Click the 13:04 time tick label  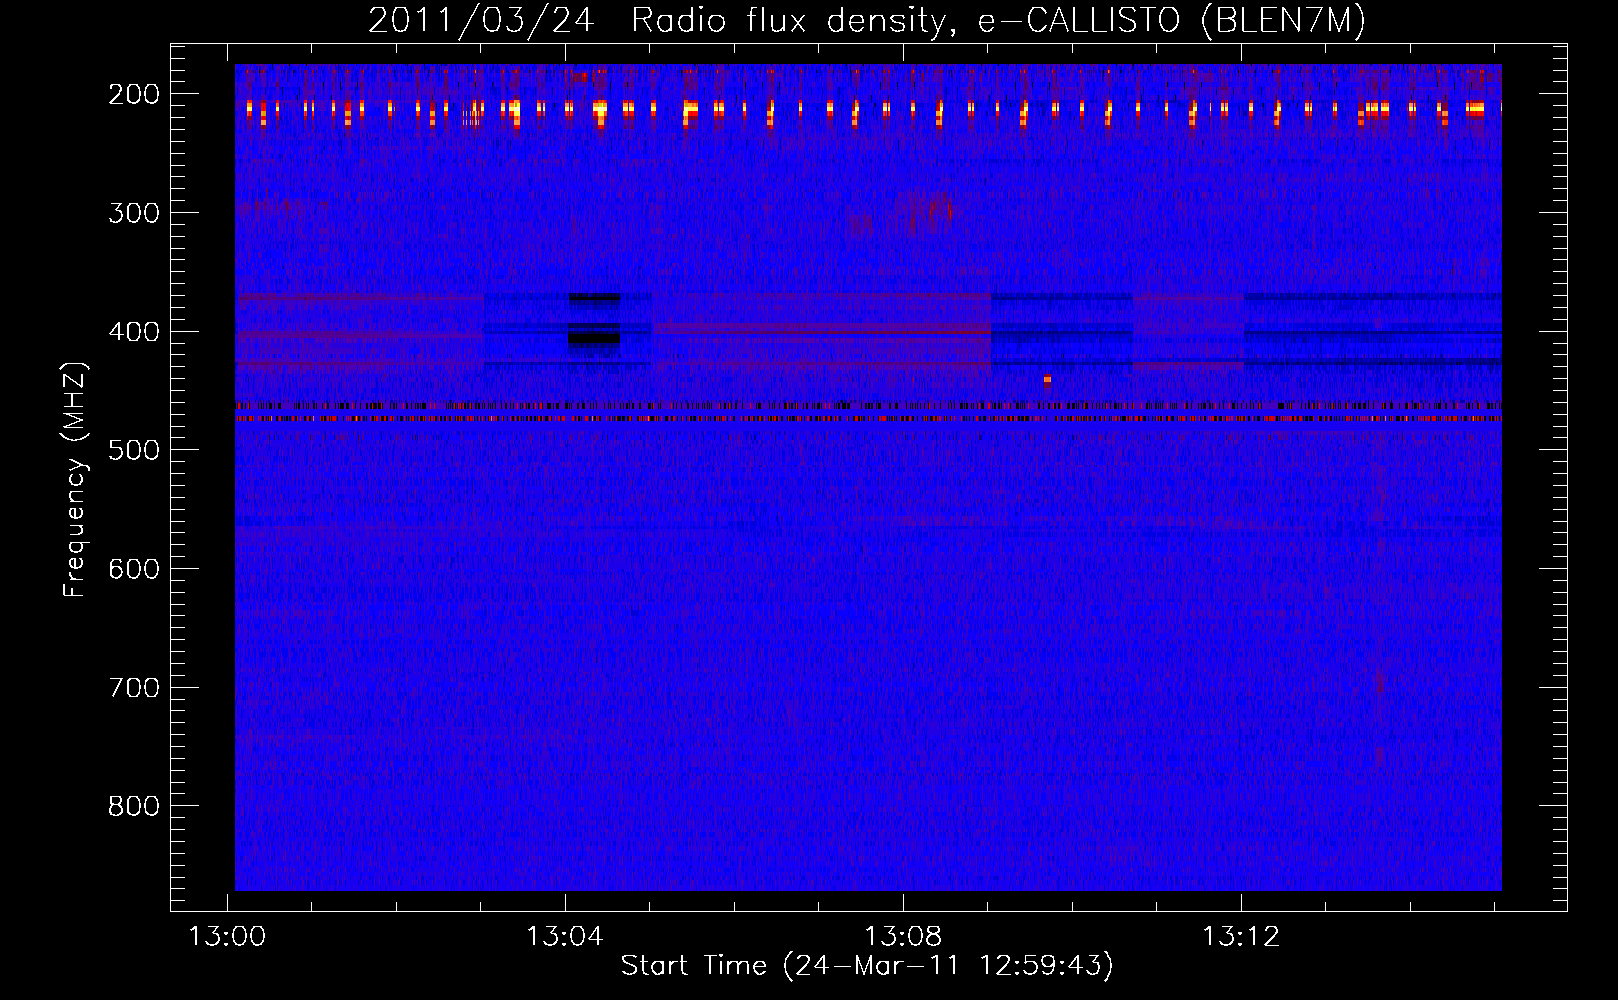click(x=565, y=936)
